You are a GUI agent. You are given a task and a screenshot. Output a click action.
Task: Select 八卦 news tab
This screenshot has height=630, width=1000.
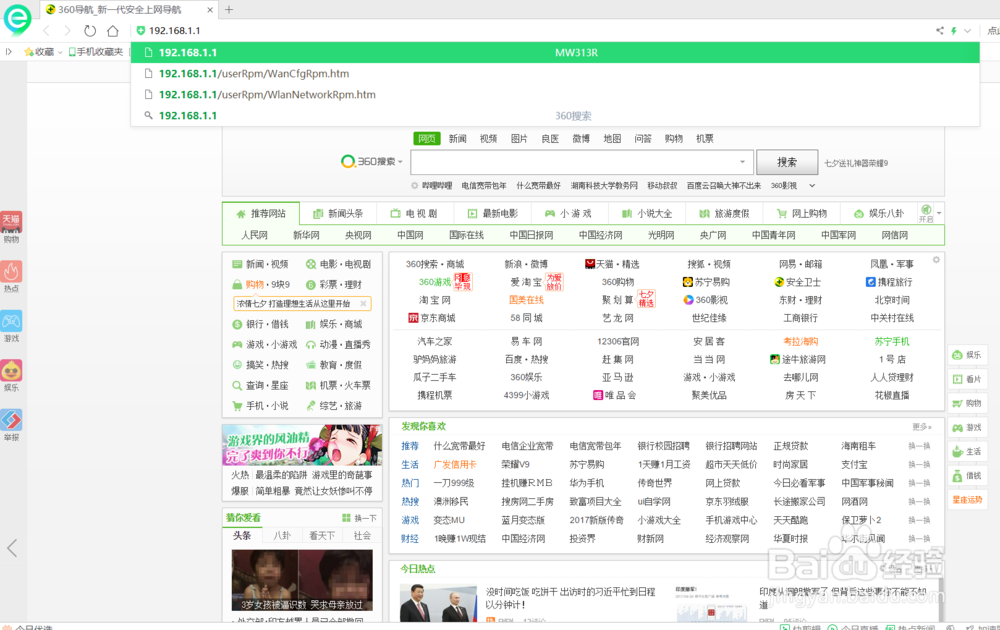click(282, 536)
